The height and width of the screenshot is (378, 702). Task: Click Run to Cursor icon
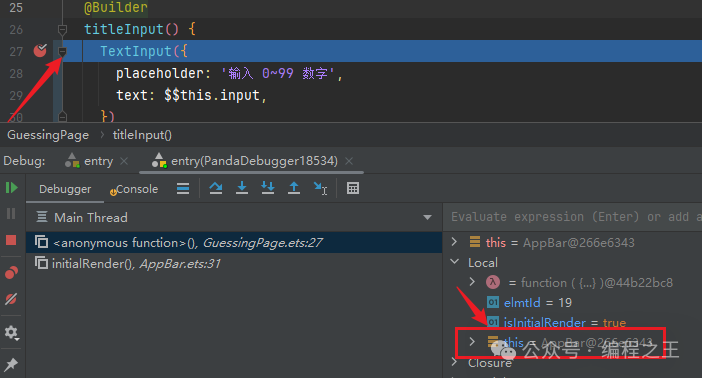click(x=320, y=188)
